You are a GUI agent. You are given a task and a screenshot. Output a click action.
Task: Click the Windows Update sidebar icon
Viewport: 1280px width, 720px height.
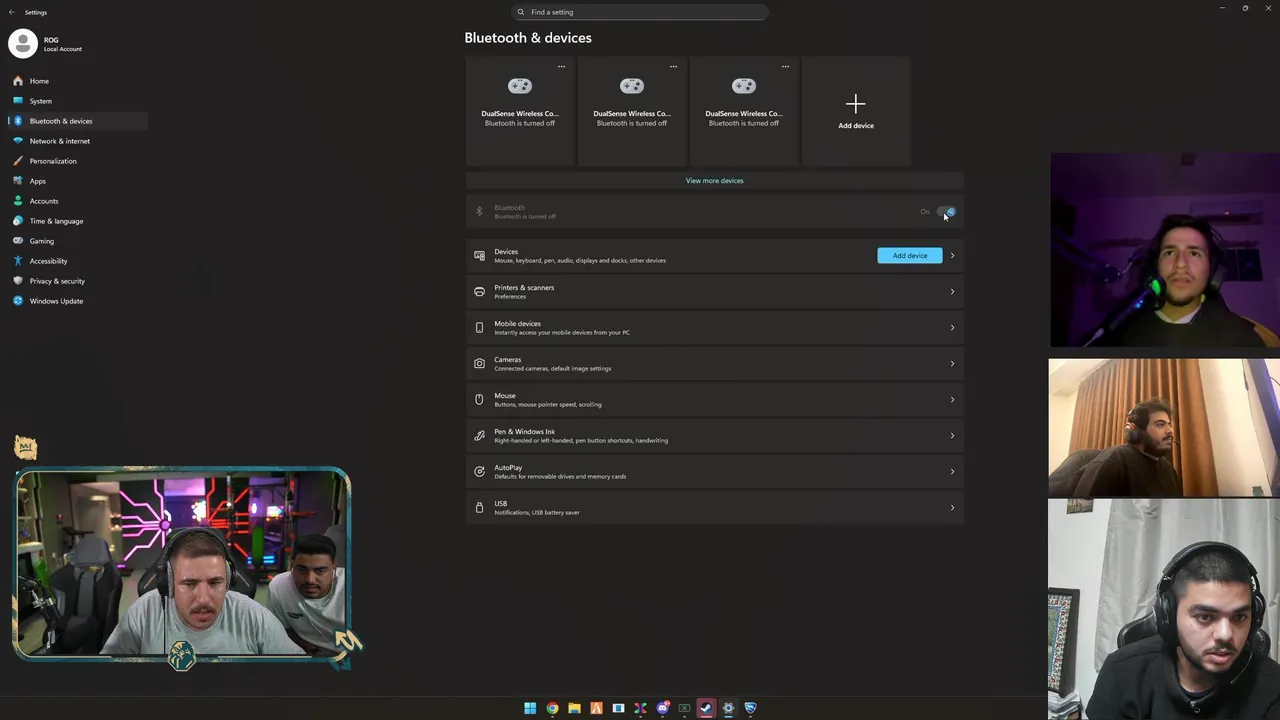tap(18, 301)
